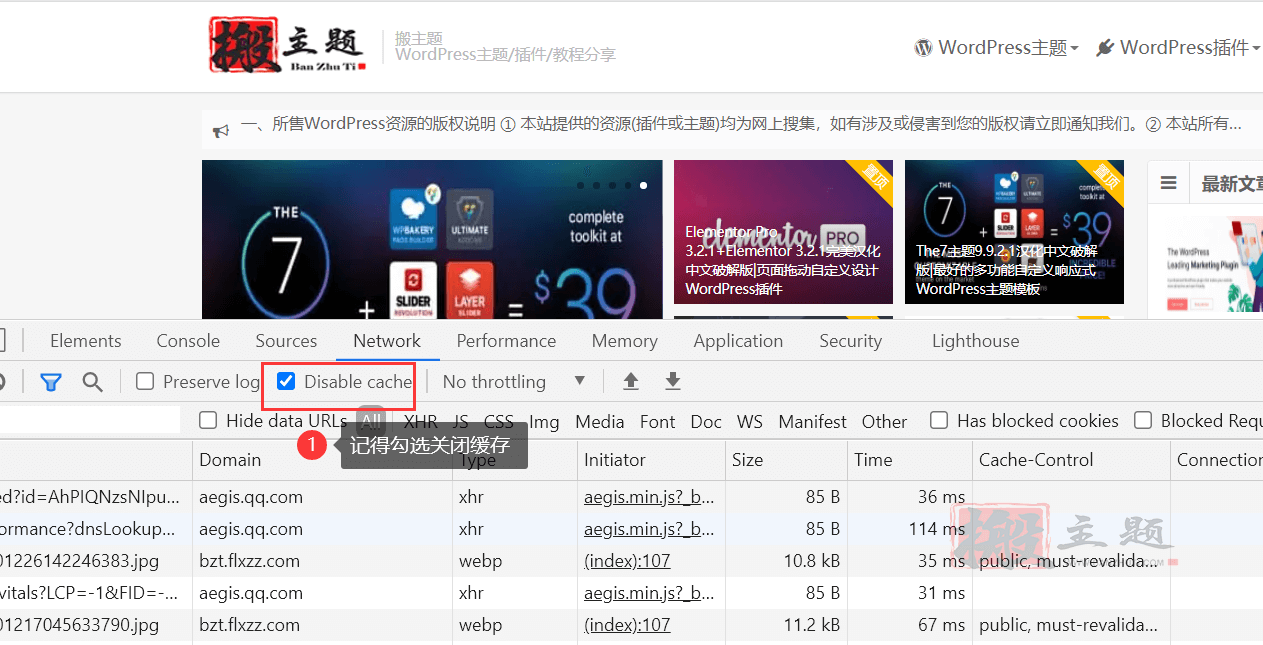Select the Network tab
The height and width of the screenshot is (645, 1263).
[387, 341]
